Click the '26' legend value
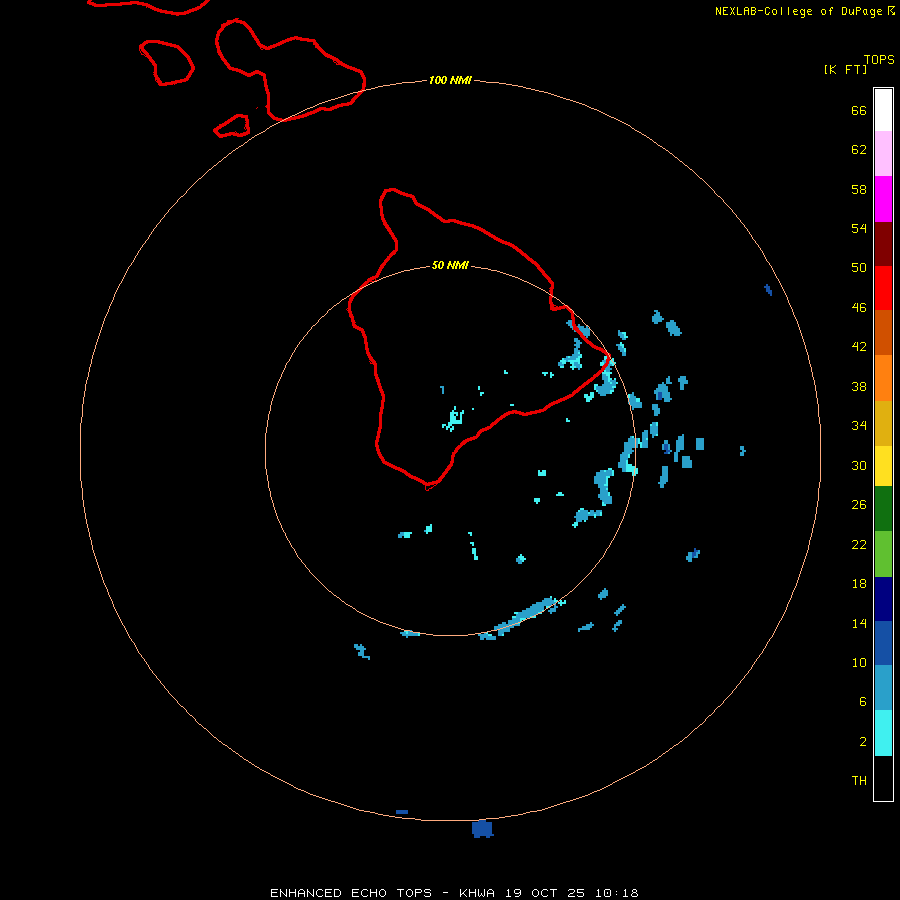The width and height of the screenshot is (900, 900). [859, 505]
